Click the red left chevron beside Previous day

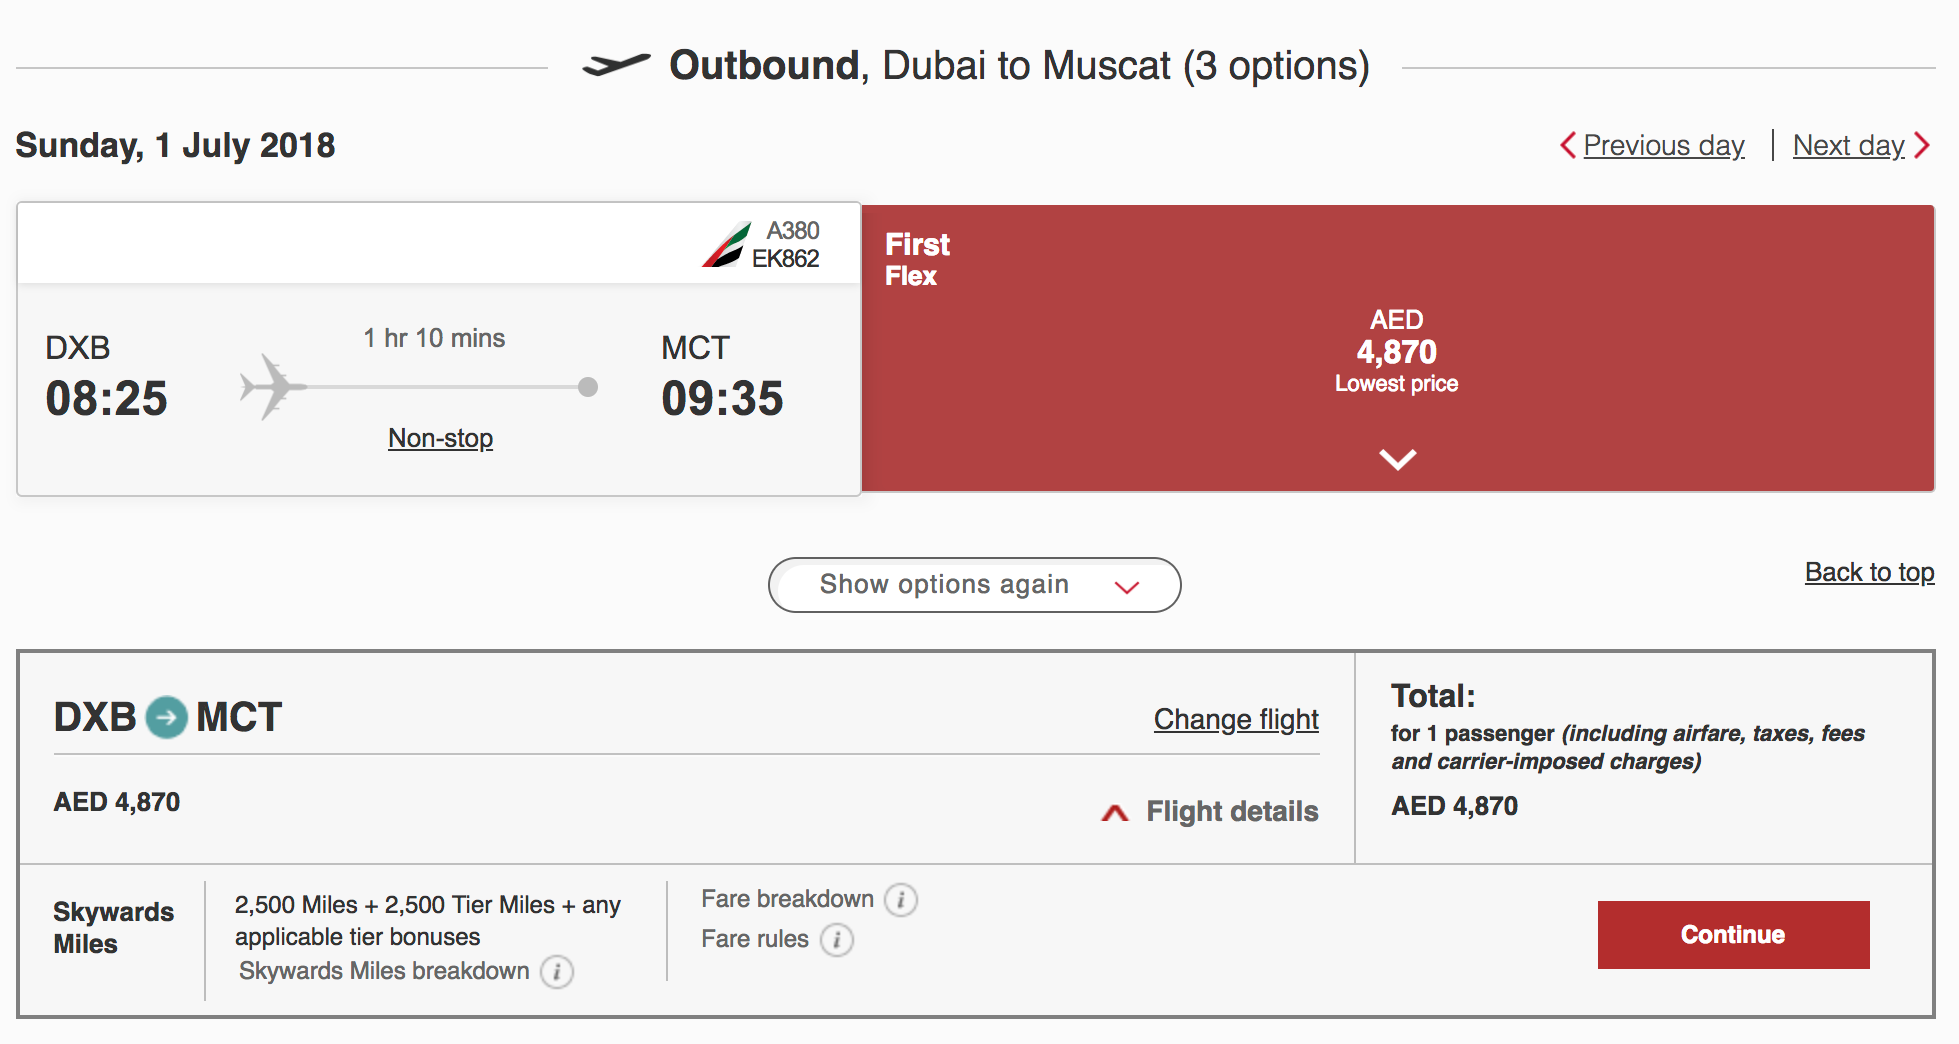pos(1567,146)
